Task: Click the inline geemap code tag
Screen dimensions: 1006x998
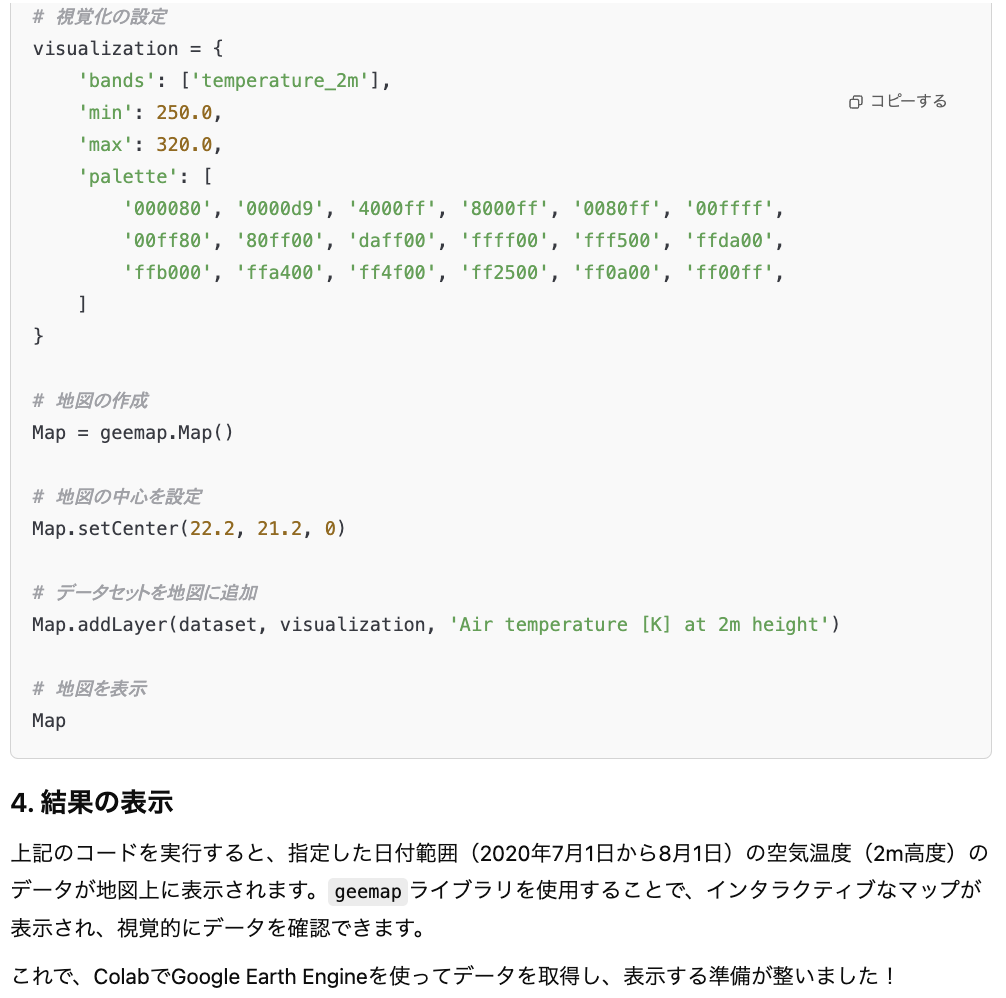Action: pyautogui.click(x=368, y=892)
